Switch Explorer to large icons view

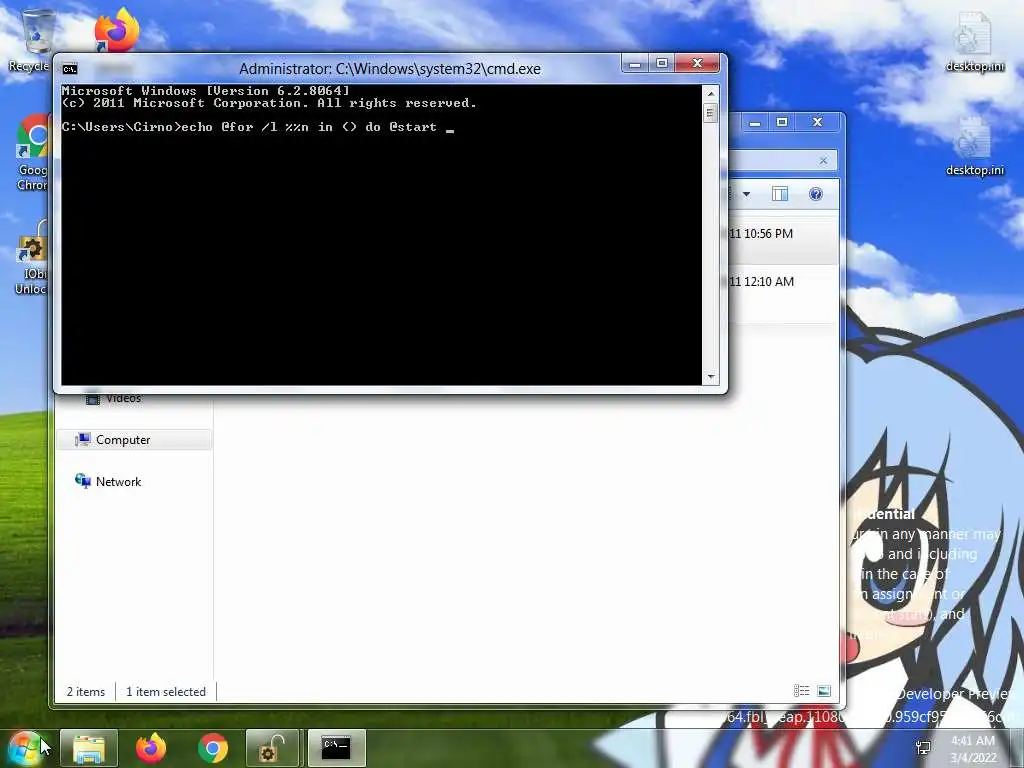824,691
